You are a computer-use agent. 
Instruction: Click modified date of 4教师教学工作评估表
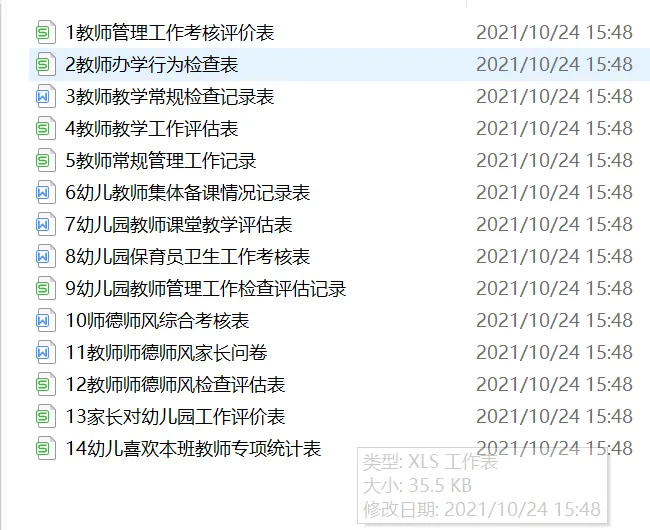coord(554,128)
